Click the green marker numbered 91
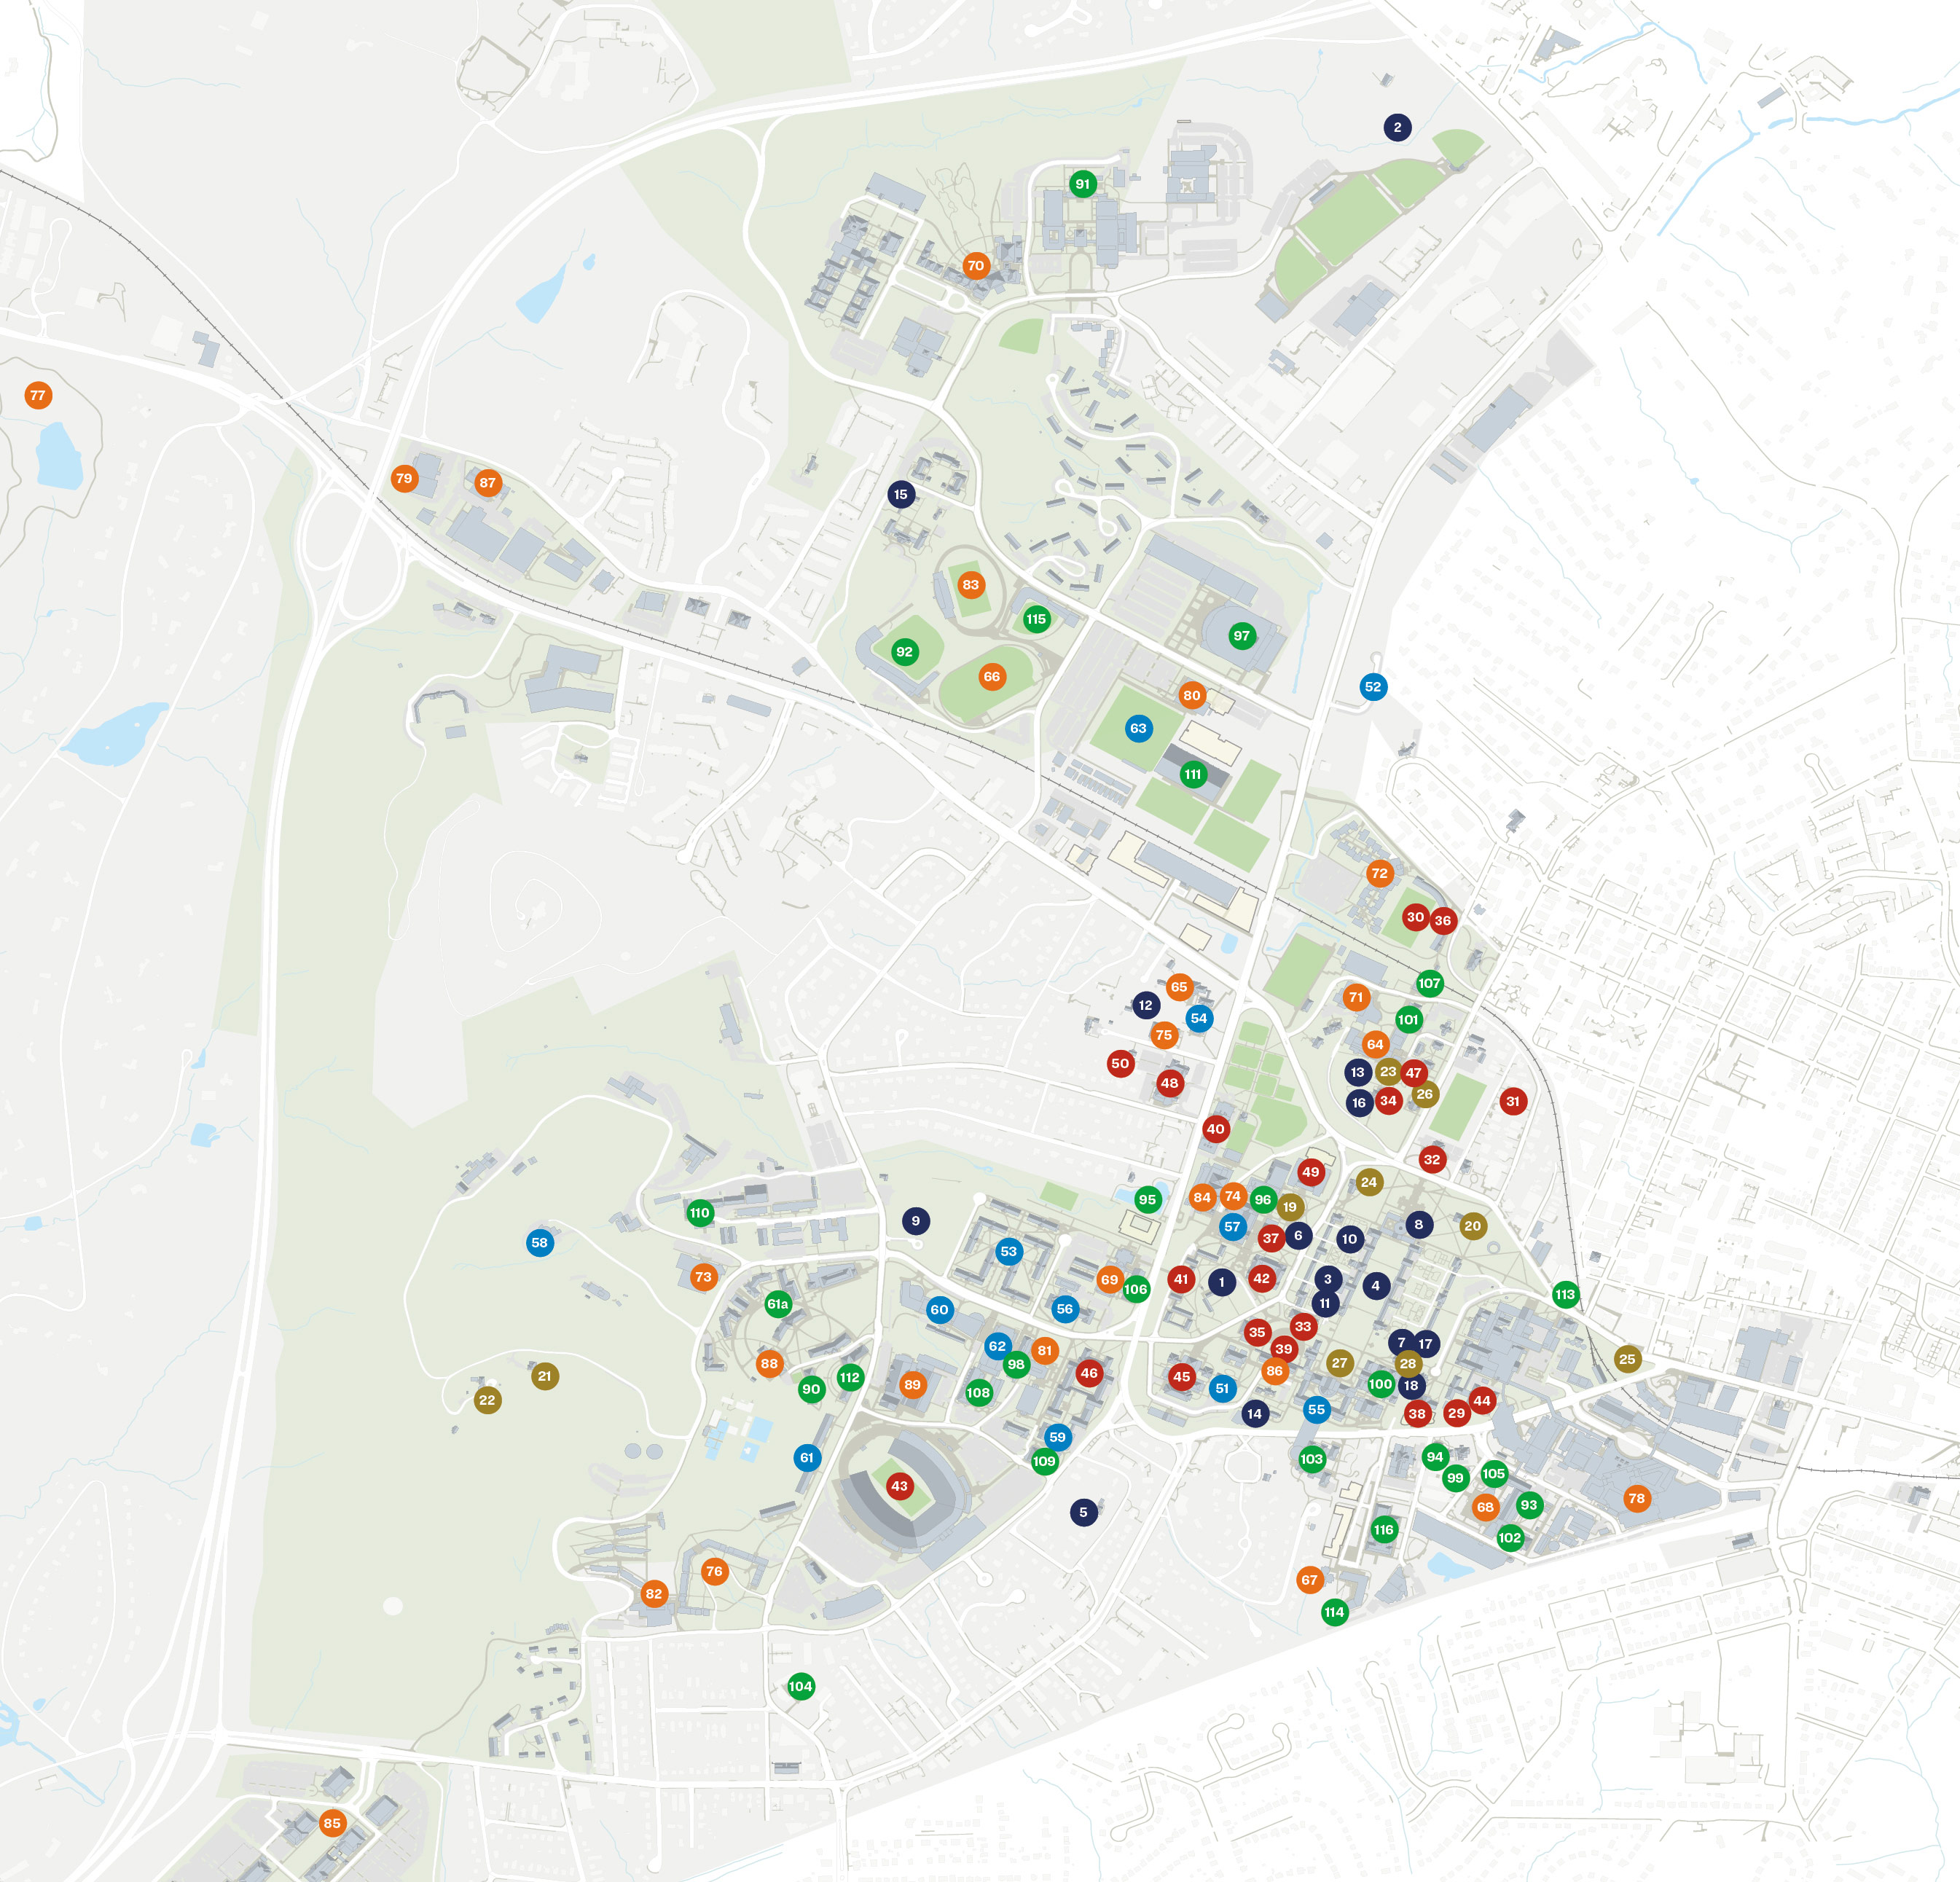The image size is (1960, 1882). point(1082,184)
